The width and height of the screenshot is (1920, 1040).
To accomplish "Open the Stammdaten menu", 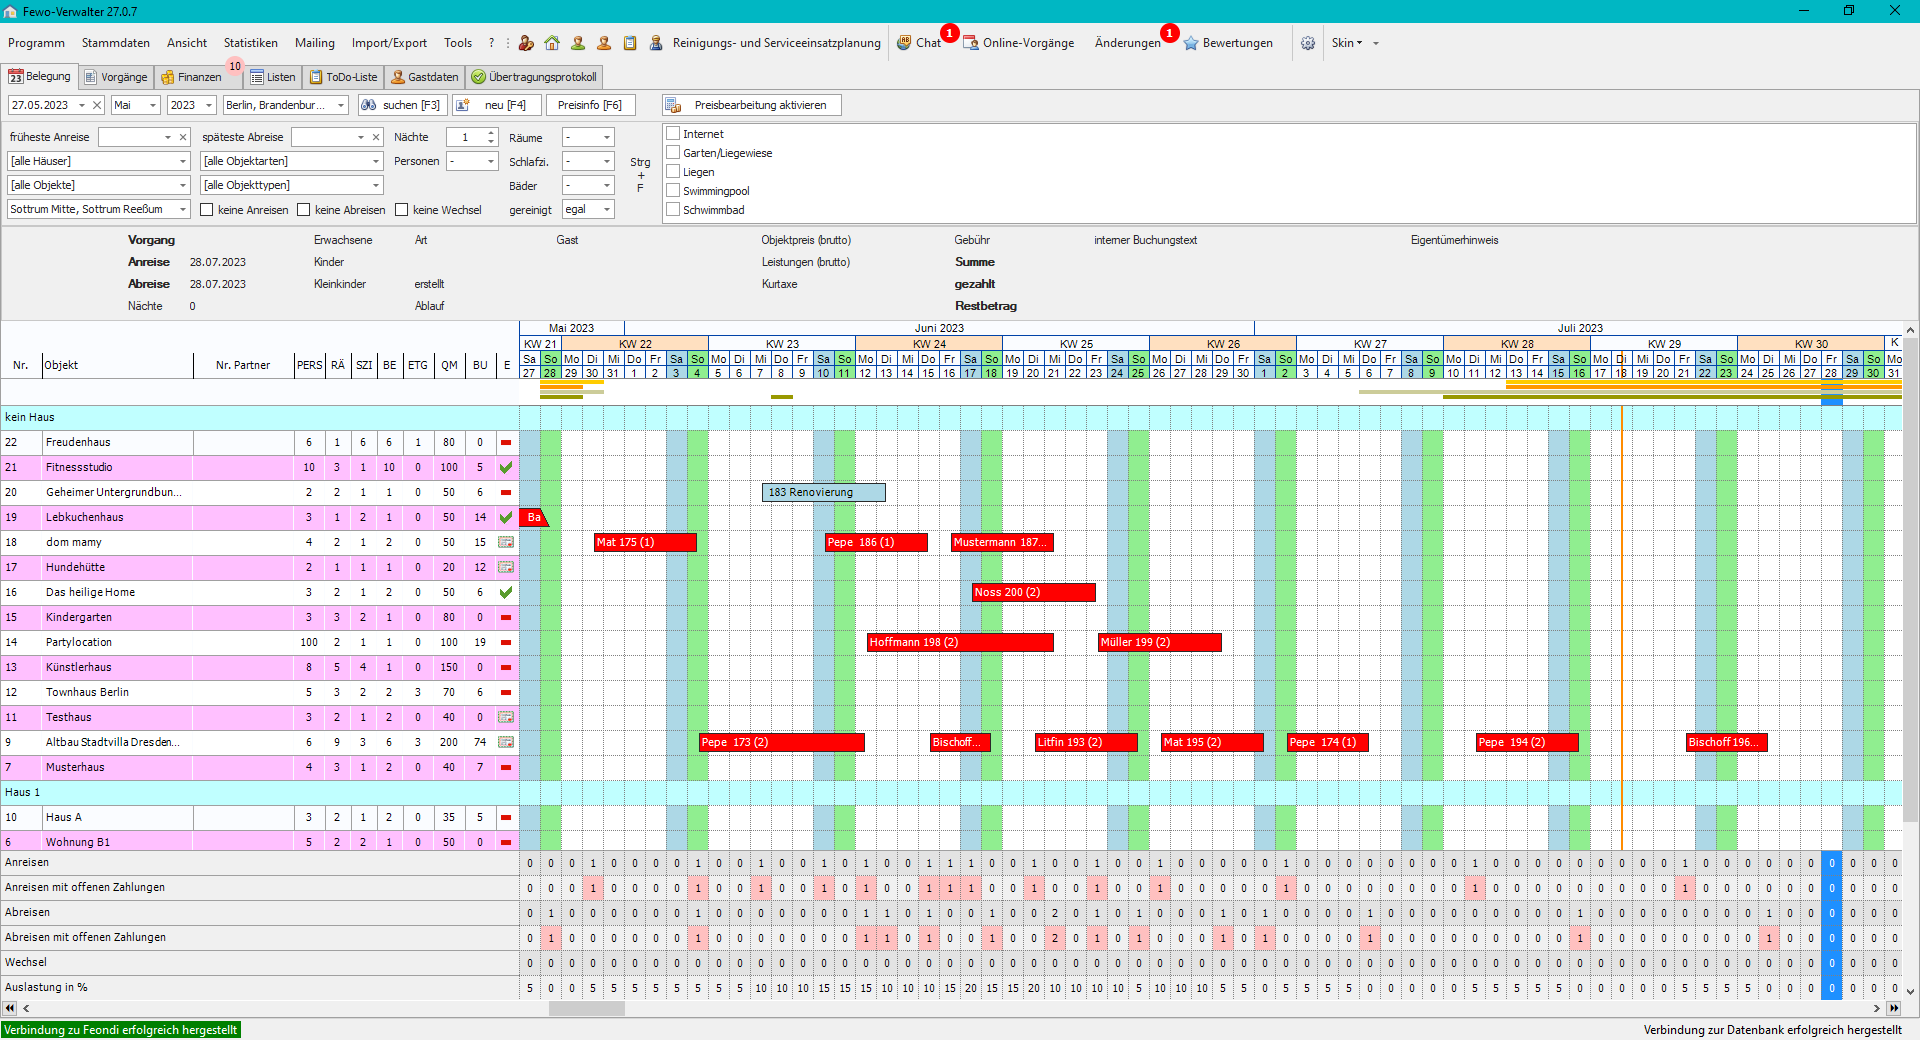I will (x=115, y=43).
